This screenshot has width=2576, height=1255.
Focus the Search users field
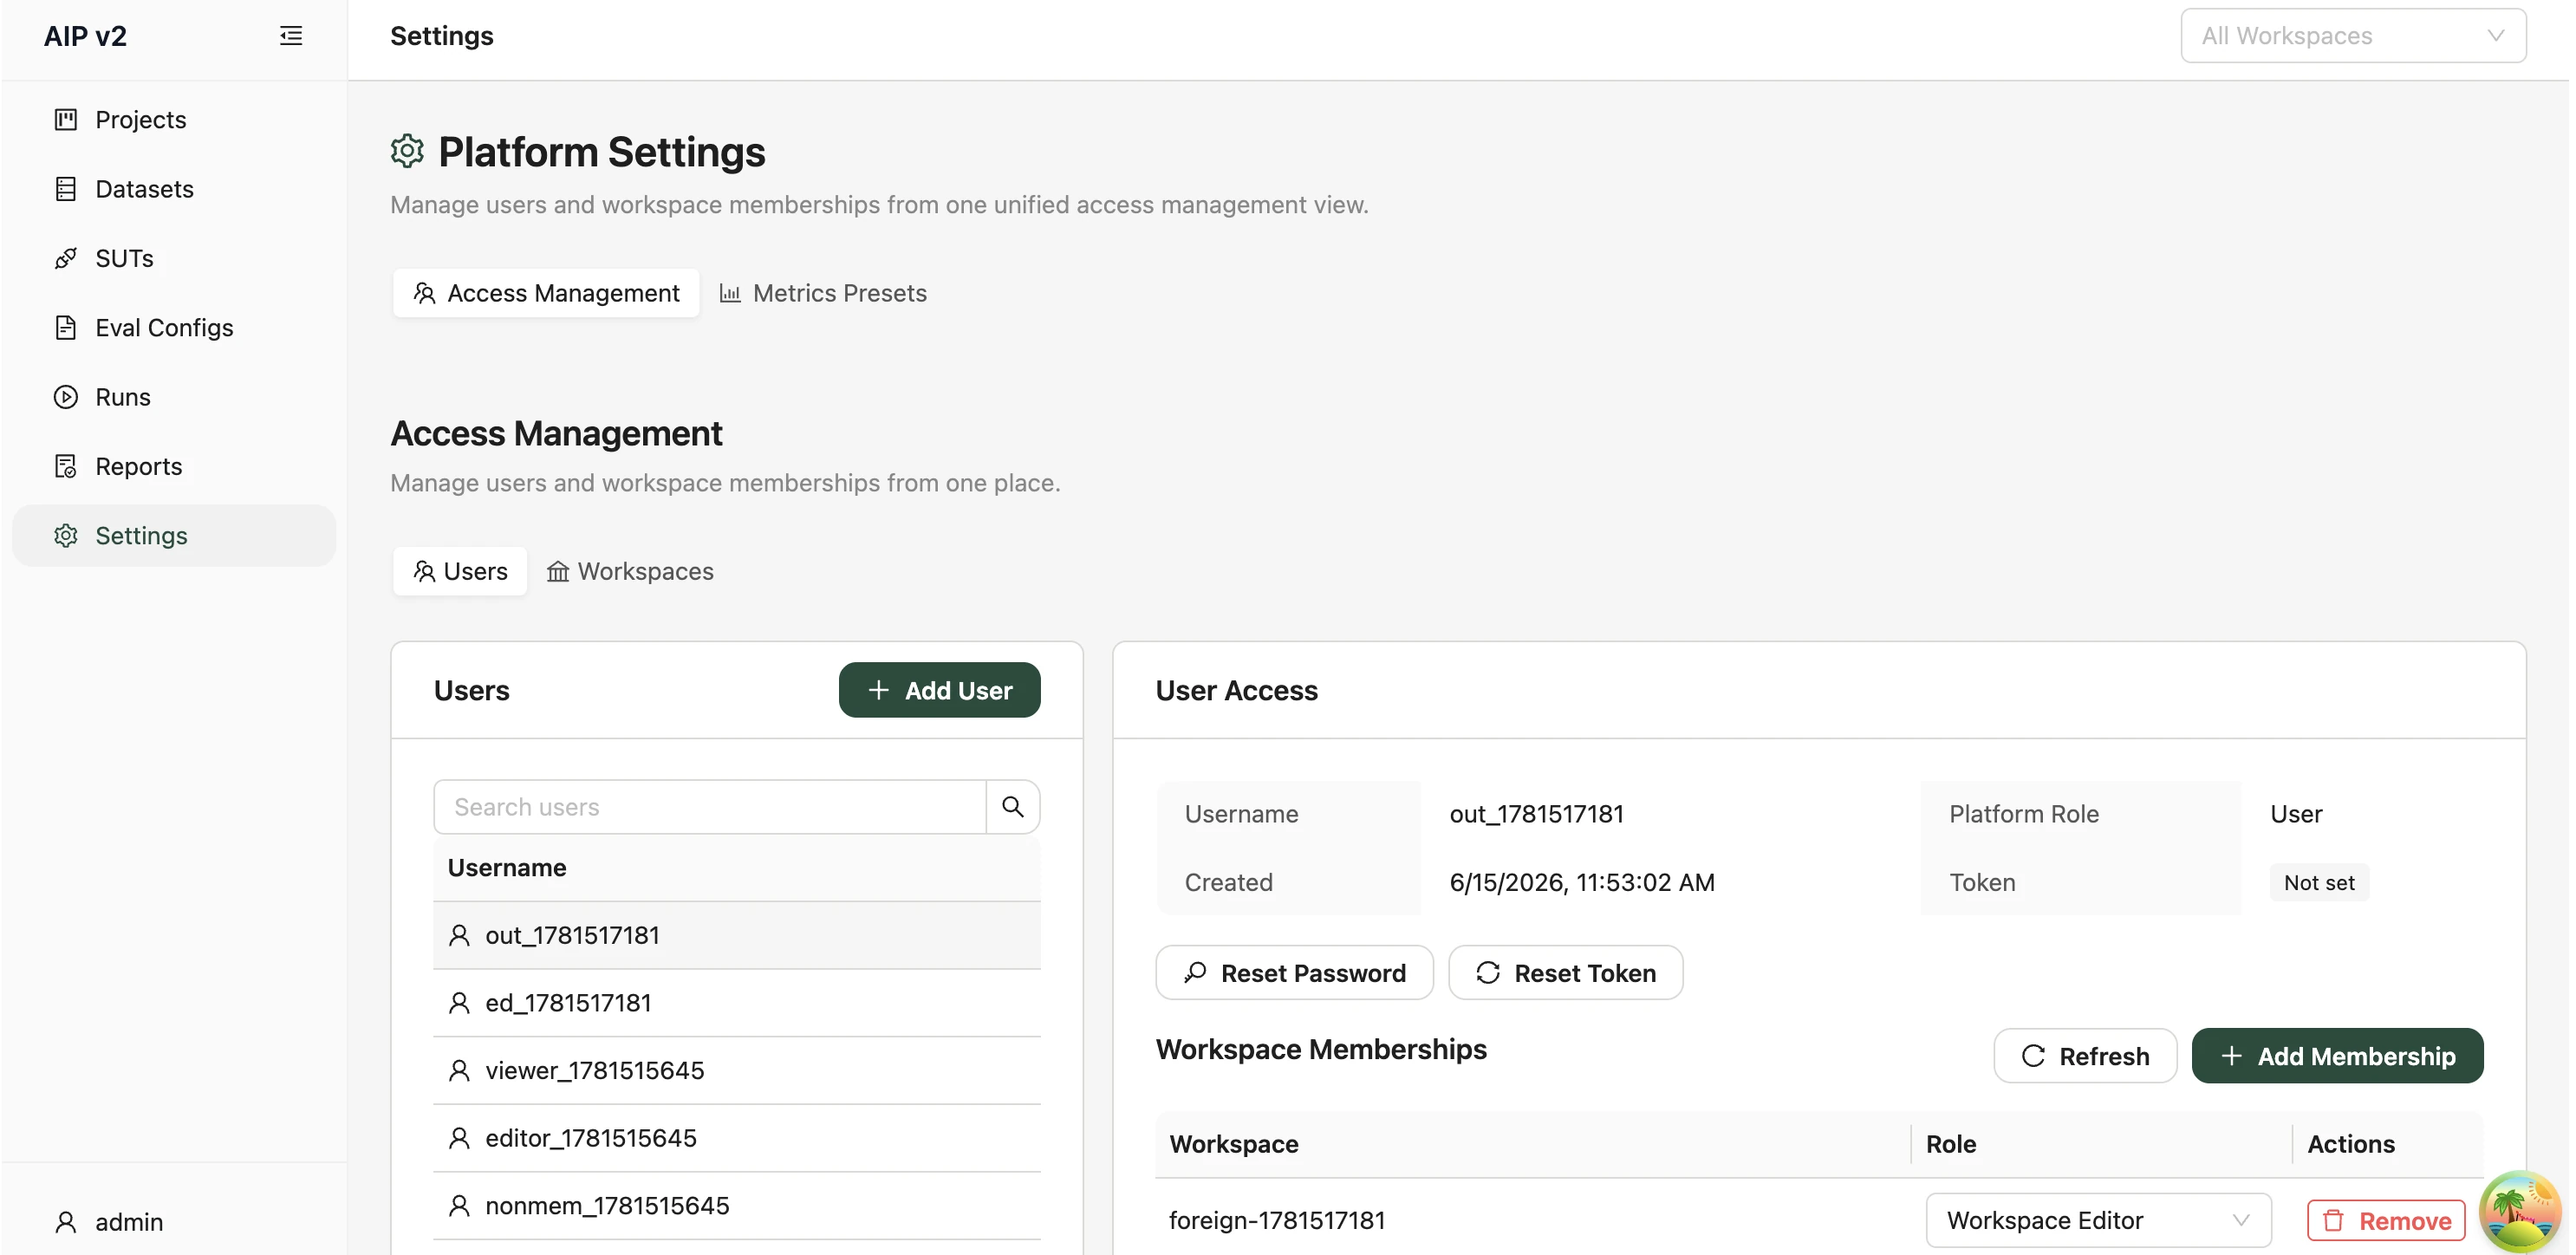pos(710,807)
